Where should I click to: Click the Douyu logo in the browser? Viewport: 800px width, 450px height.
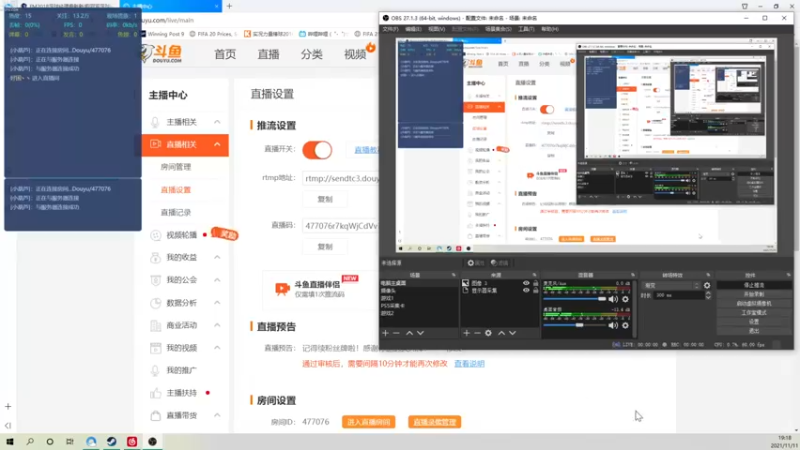click(x=162, y=53)
